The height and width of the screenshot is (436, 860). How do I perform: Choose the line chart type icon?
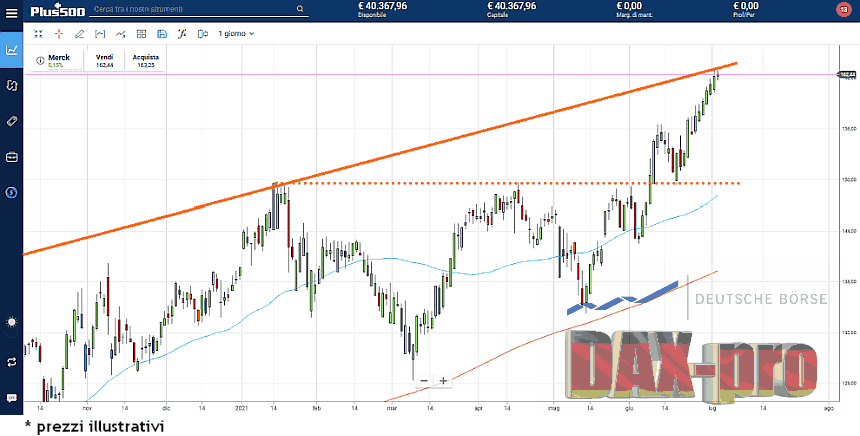121,33
